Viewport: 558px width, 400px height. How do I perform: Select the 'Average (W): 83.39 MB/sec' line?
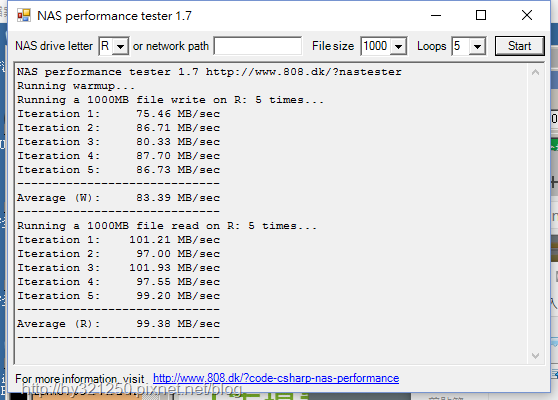point(119,198)
